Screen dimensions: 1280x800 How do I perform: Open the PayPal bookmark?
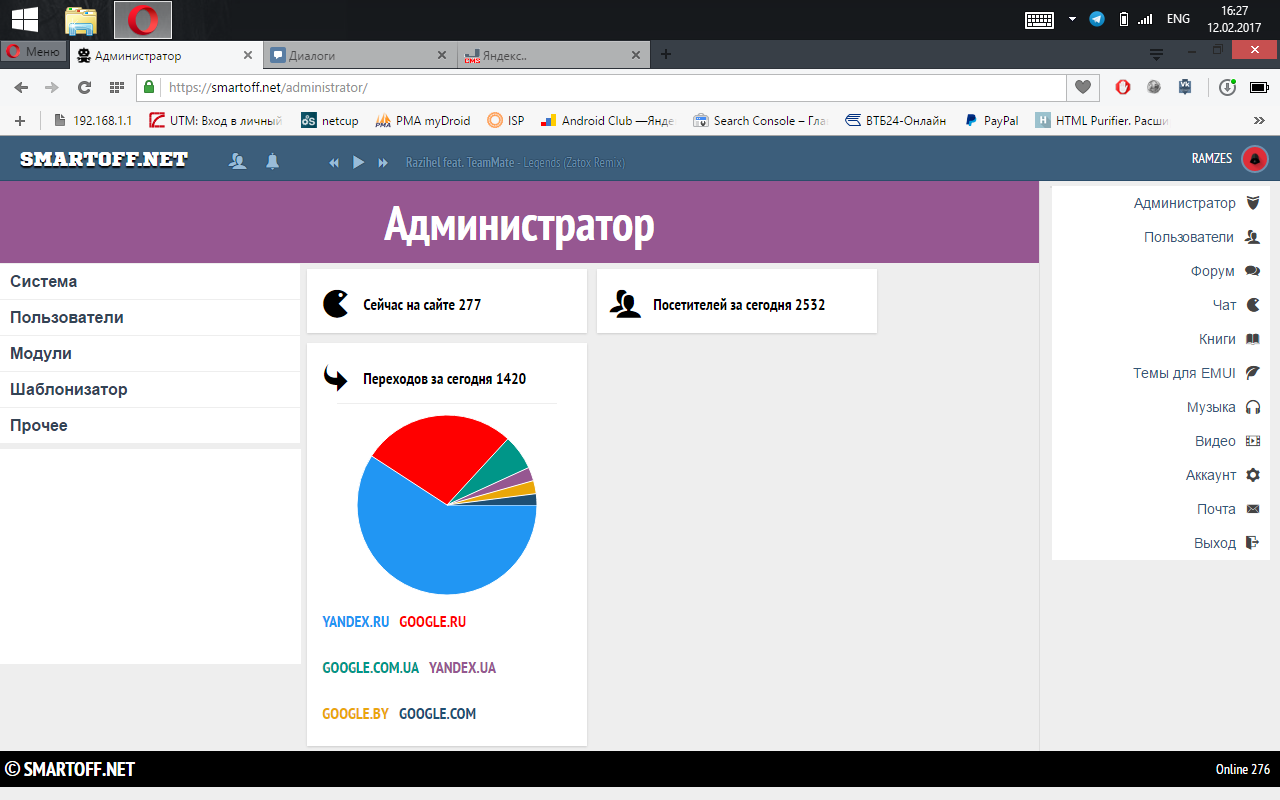point(991,121)
